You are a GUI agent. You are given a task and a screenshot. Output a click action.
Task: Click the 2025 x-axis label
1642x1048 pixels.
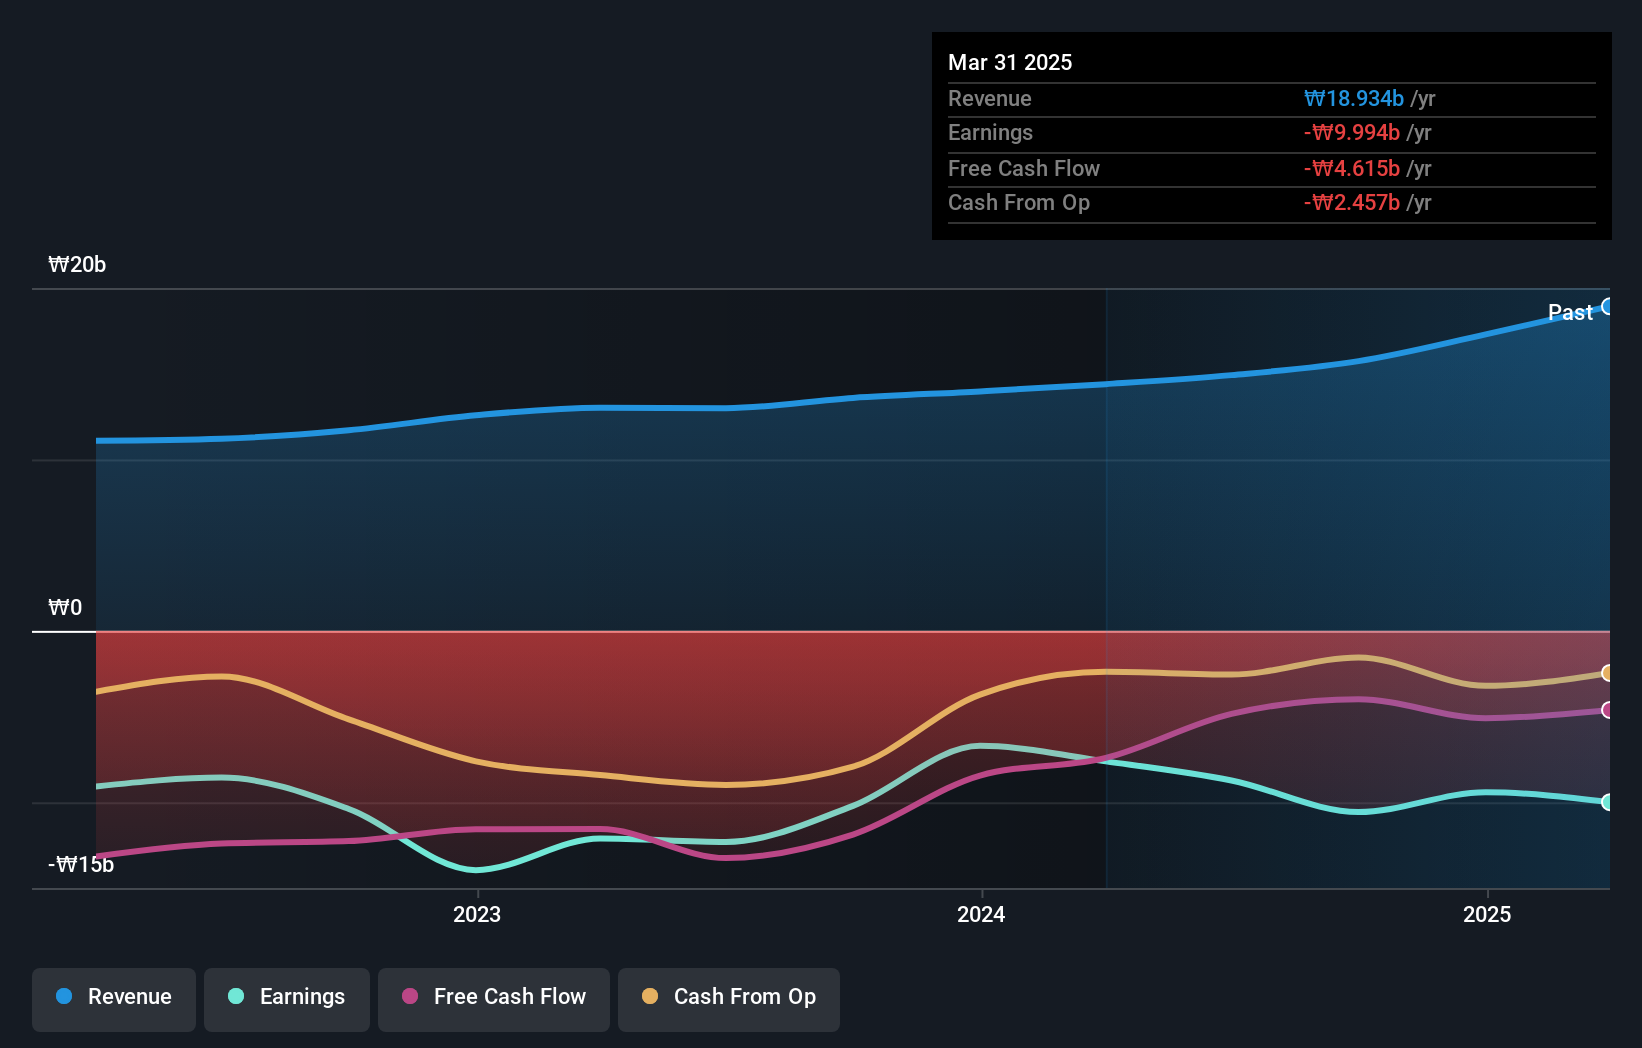coord(1487,914)
